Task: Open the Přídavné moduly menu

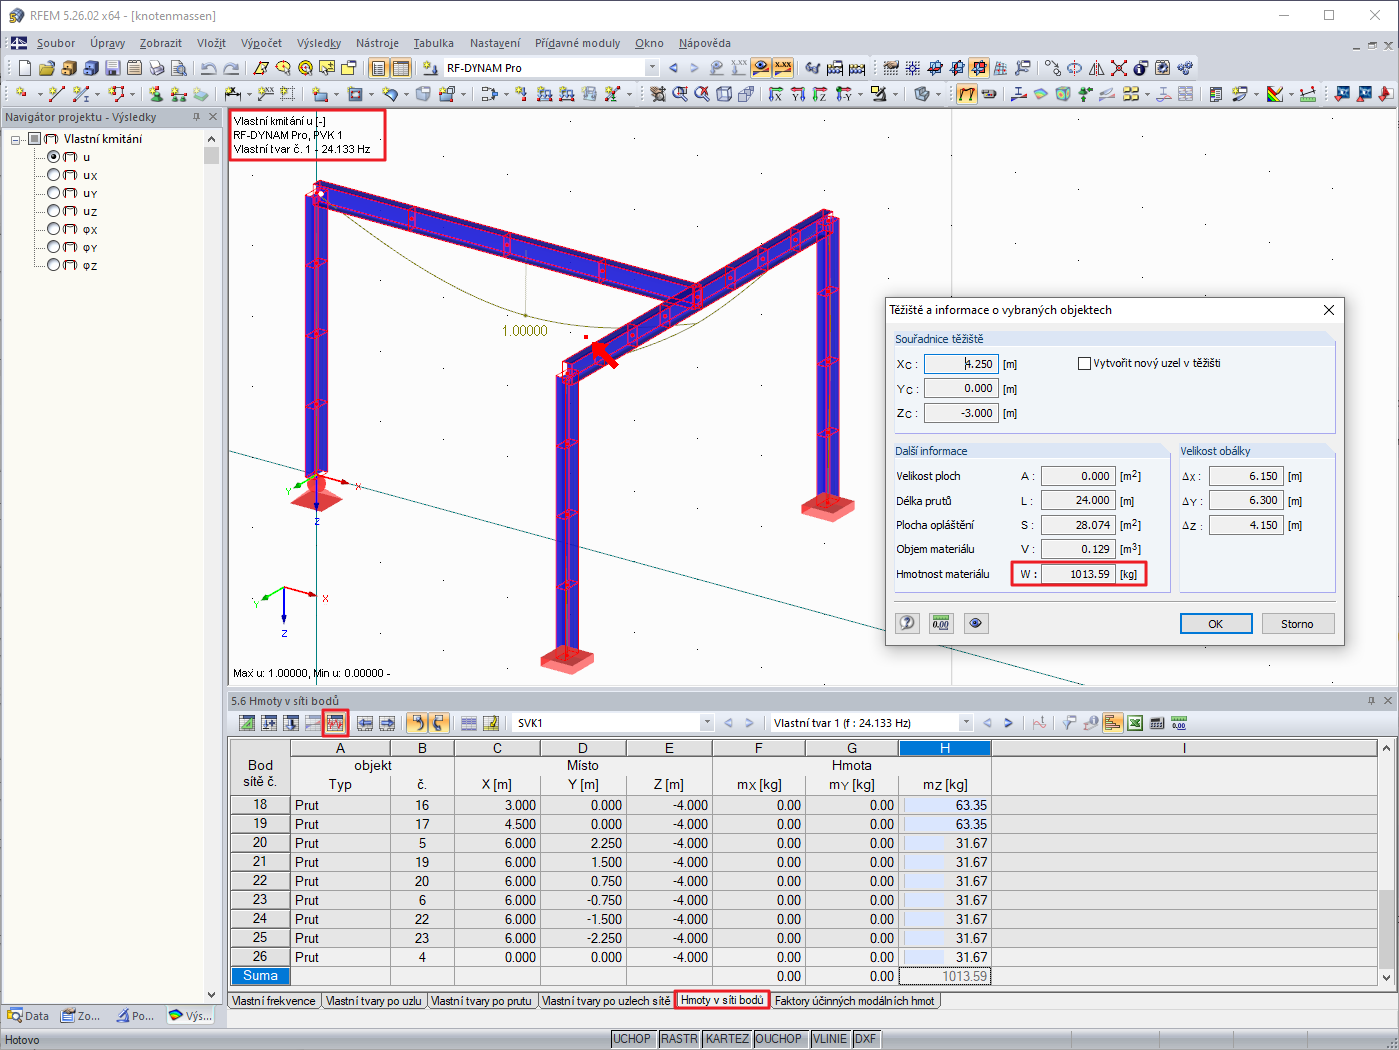Action: 577,43
